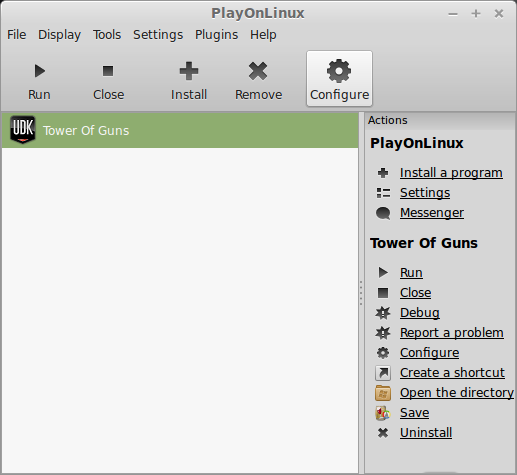
Task: Click the Run toolbar play icon
Action: point(40,71)
